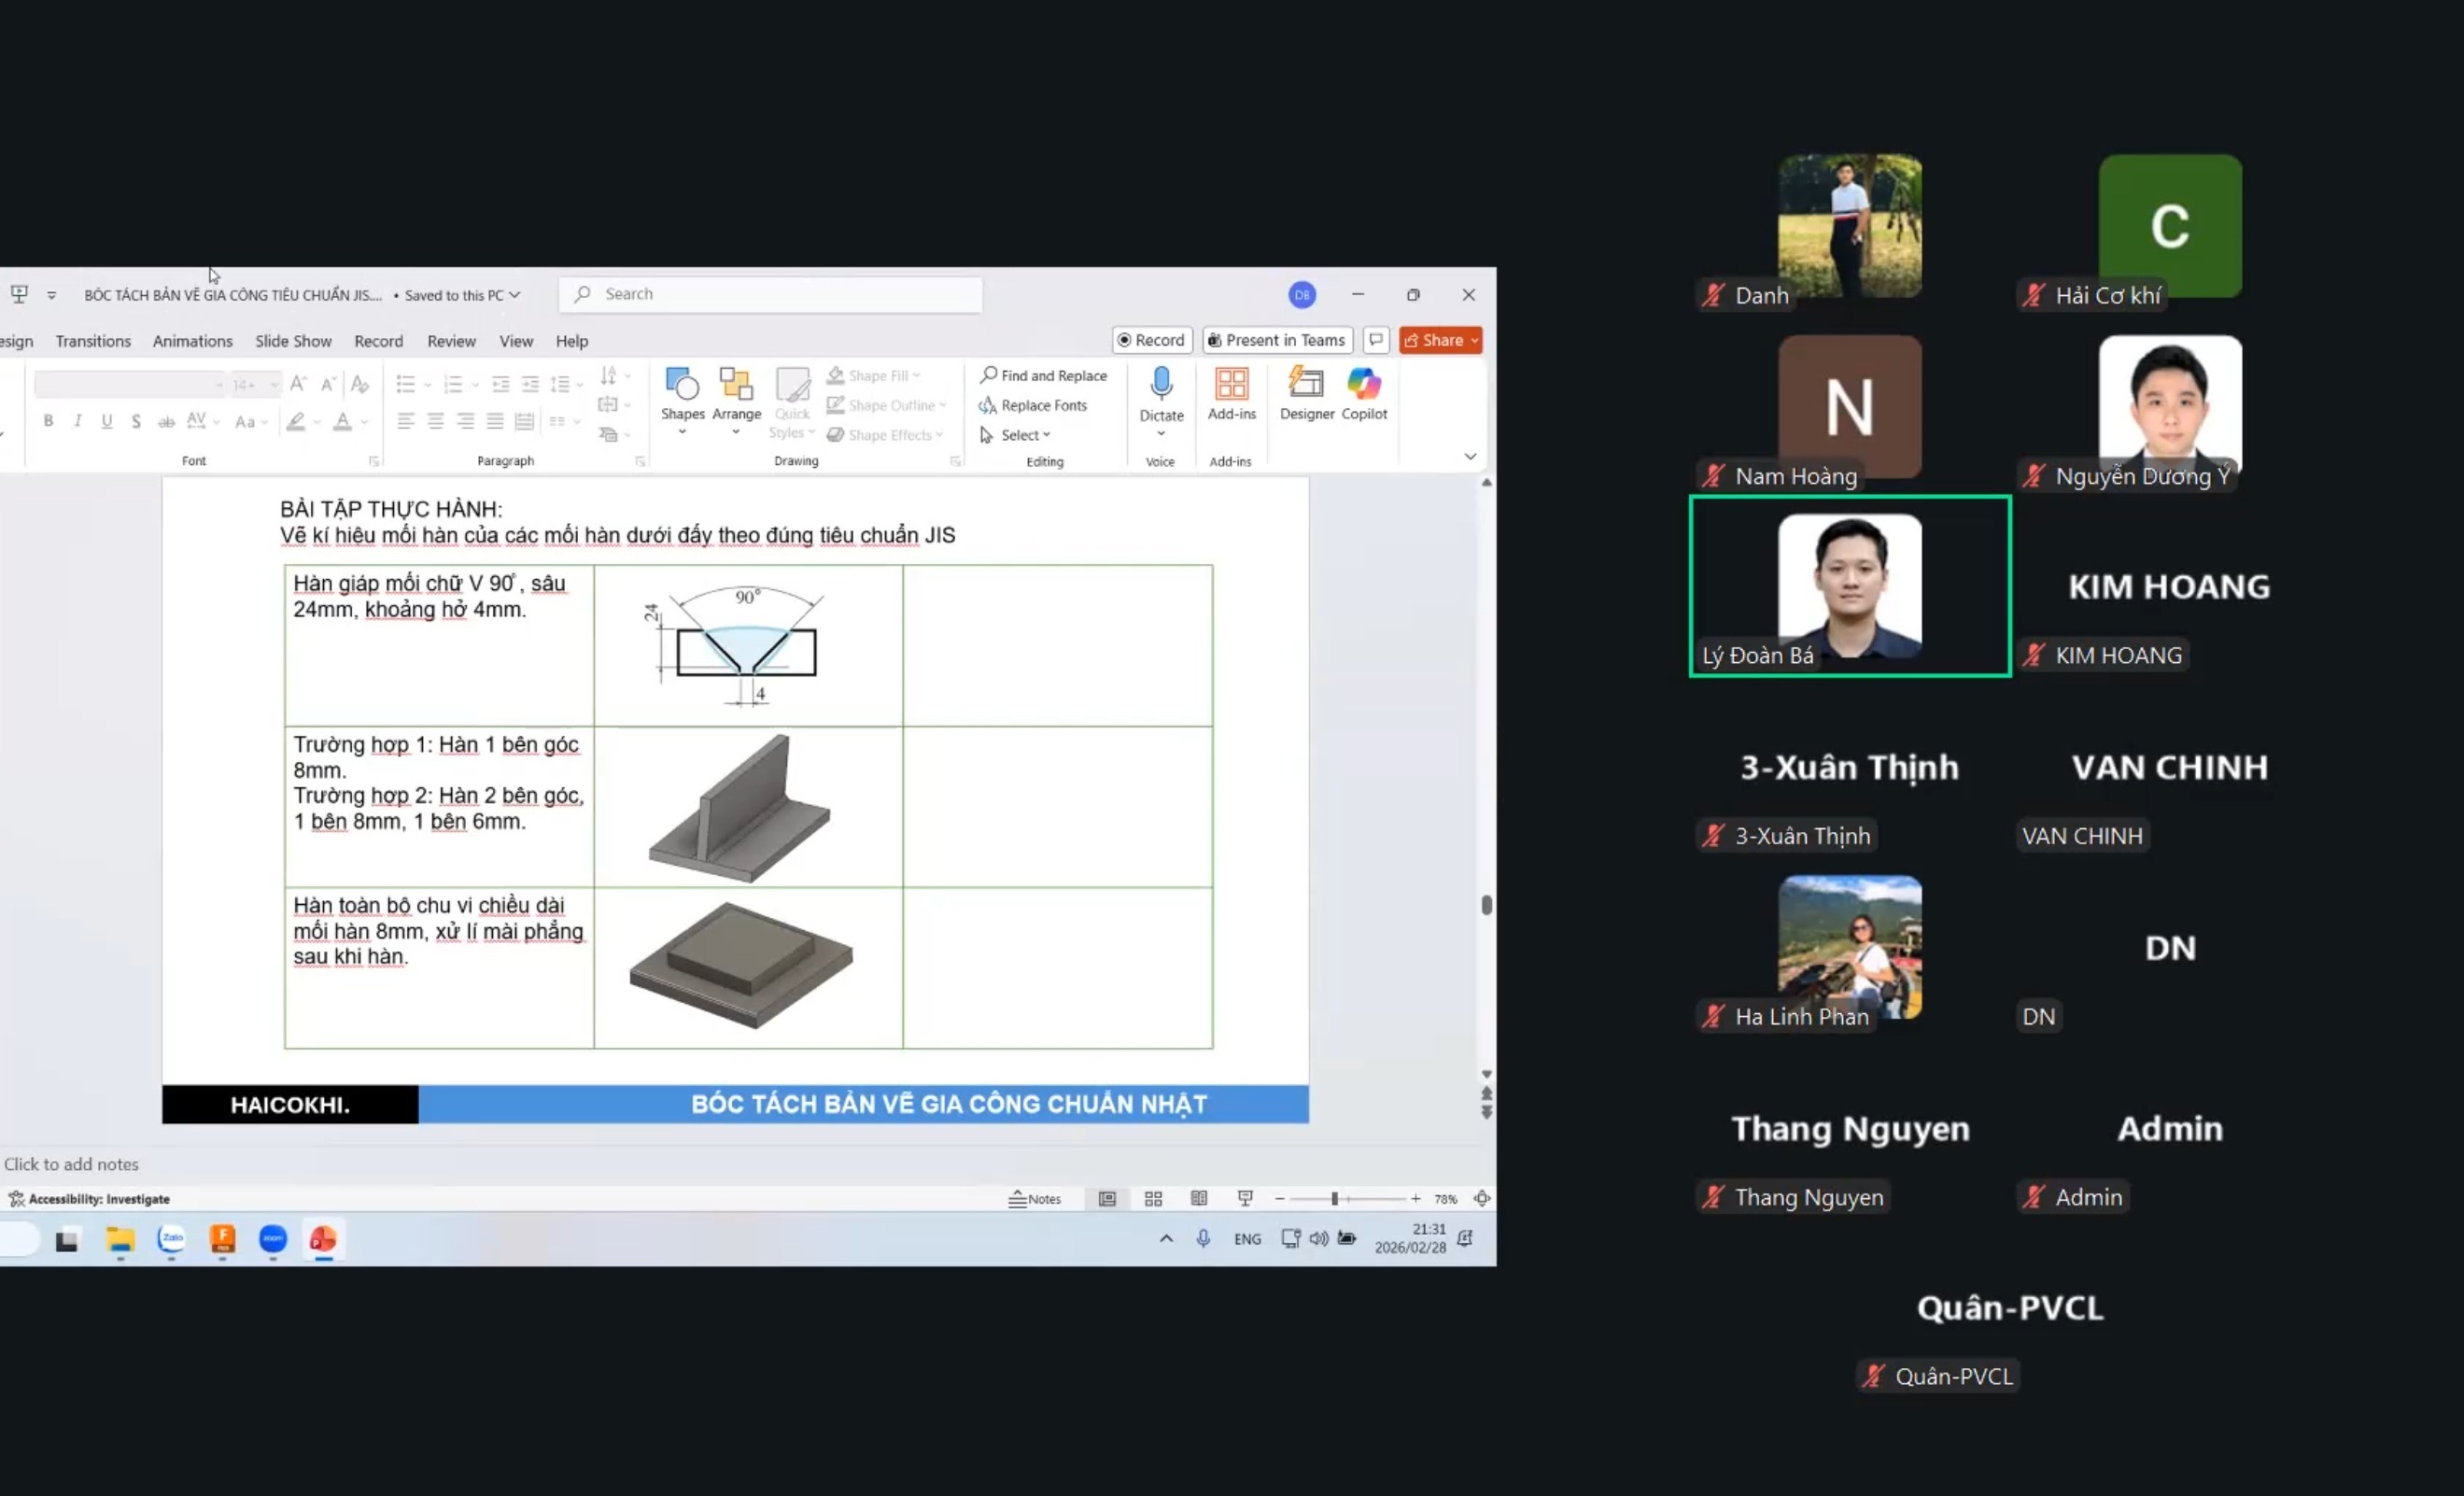Toggle the Notes pane button
This screenshot has height=1496, width=2464.
(1035, 1198)
